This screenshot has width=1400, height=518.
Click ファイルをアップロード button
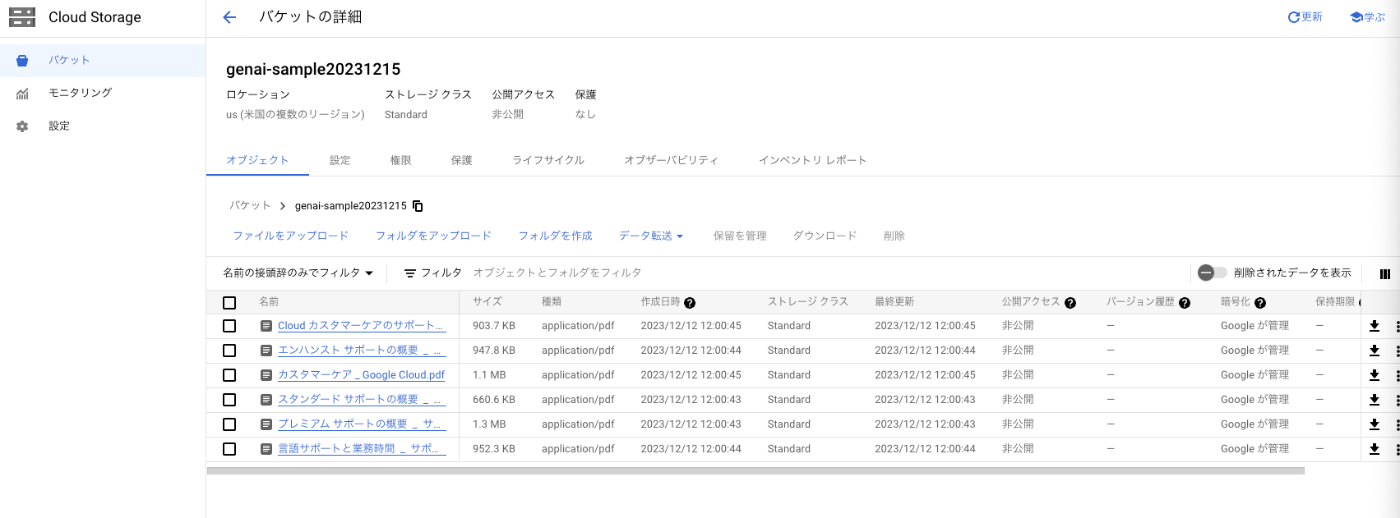pyautogui.click(x=291, y=236)
